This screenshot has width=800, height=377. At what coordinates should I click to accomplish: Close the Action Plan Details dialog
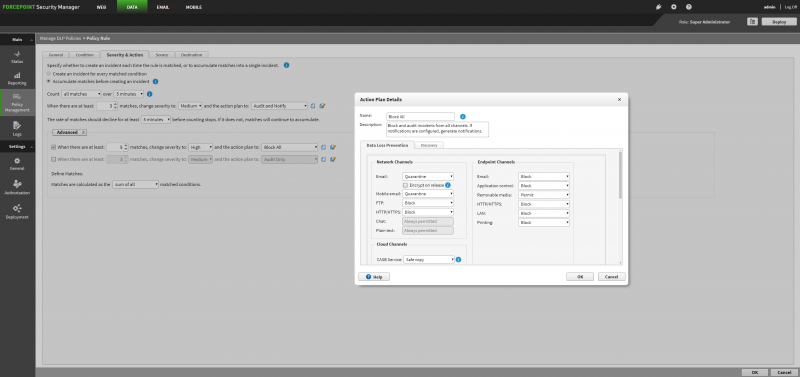(619, 99)
